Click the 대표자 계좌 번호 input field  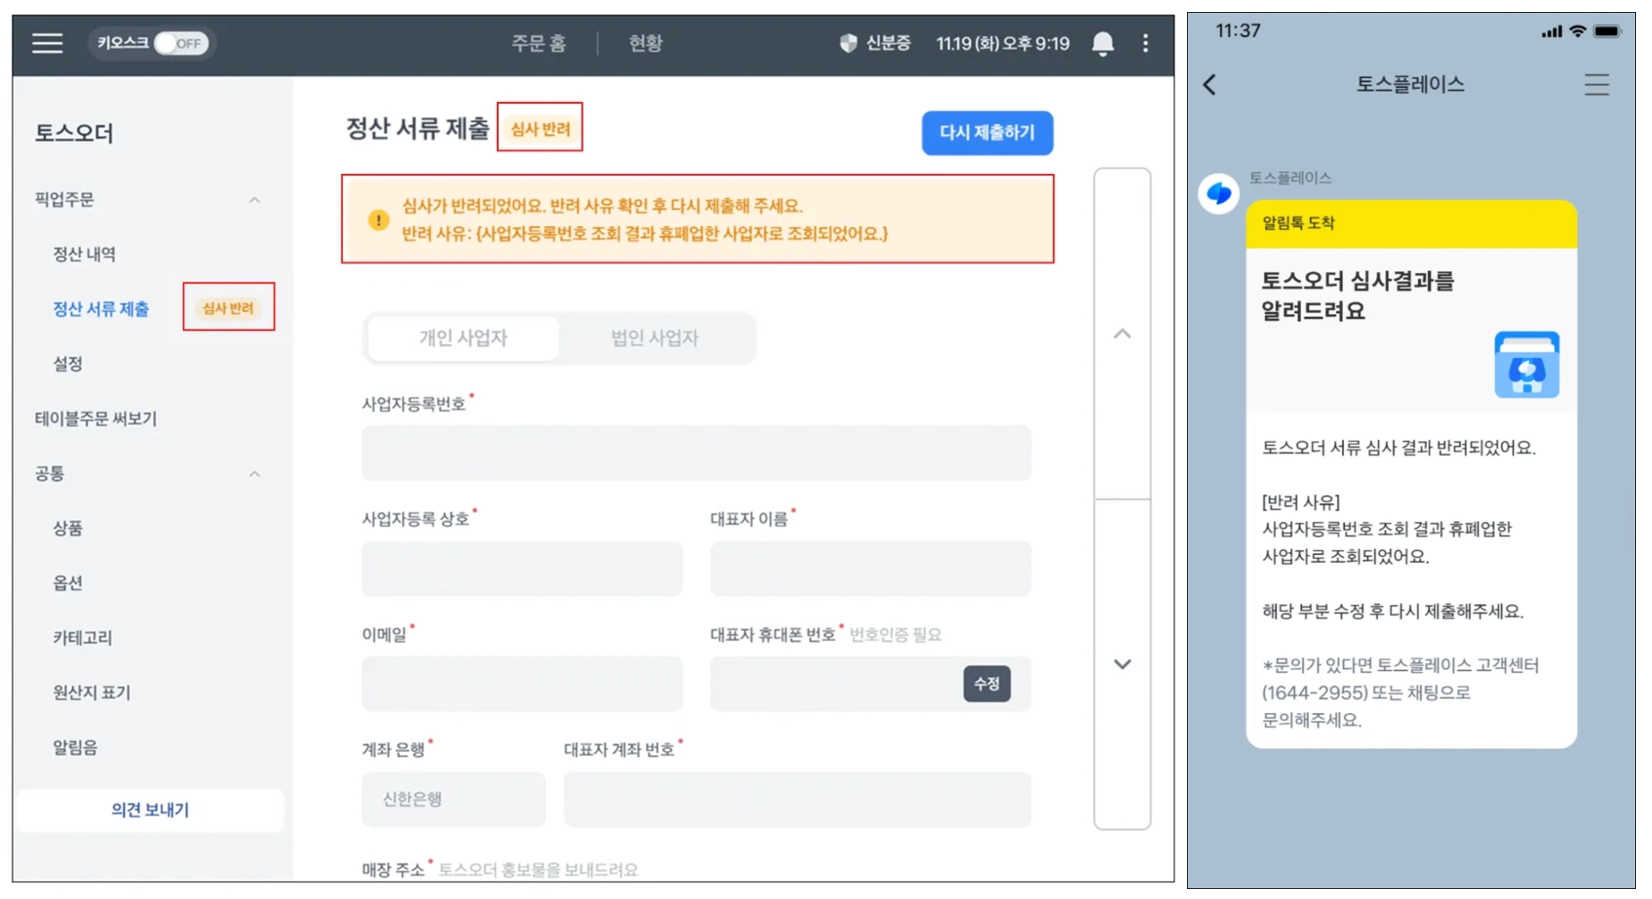(797, 799)
